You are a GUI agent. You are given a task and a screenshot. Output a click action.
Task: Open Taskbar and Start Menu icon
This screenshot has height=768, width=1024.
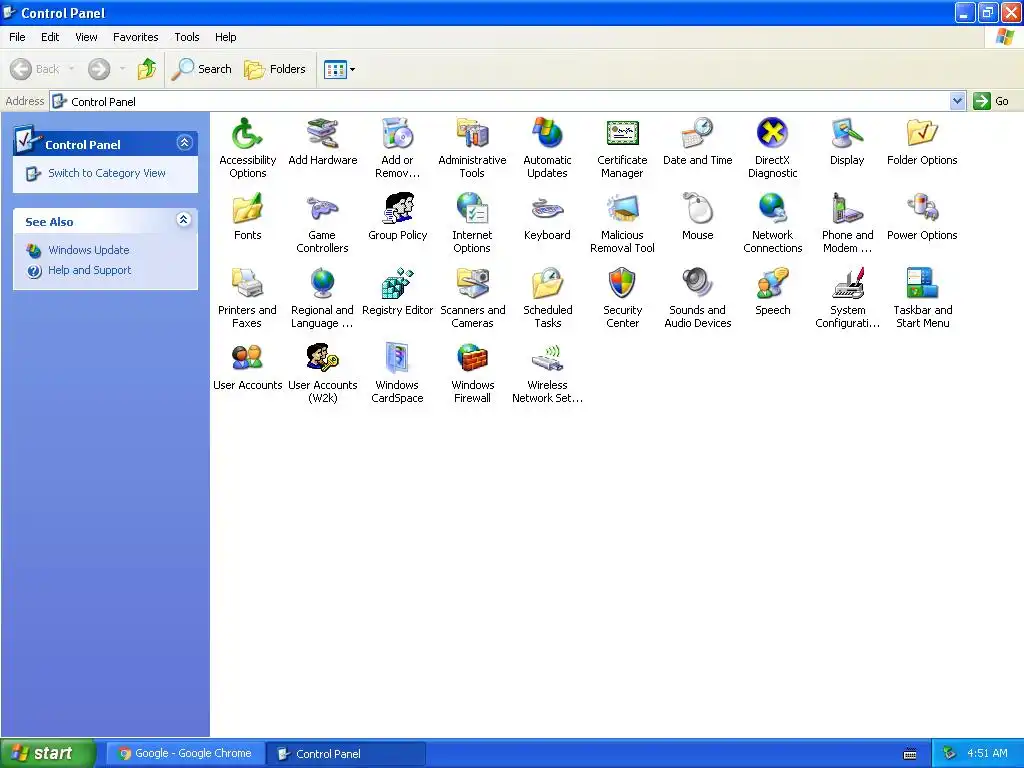coord(922,283)
